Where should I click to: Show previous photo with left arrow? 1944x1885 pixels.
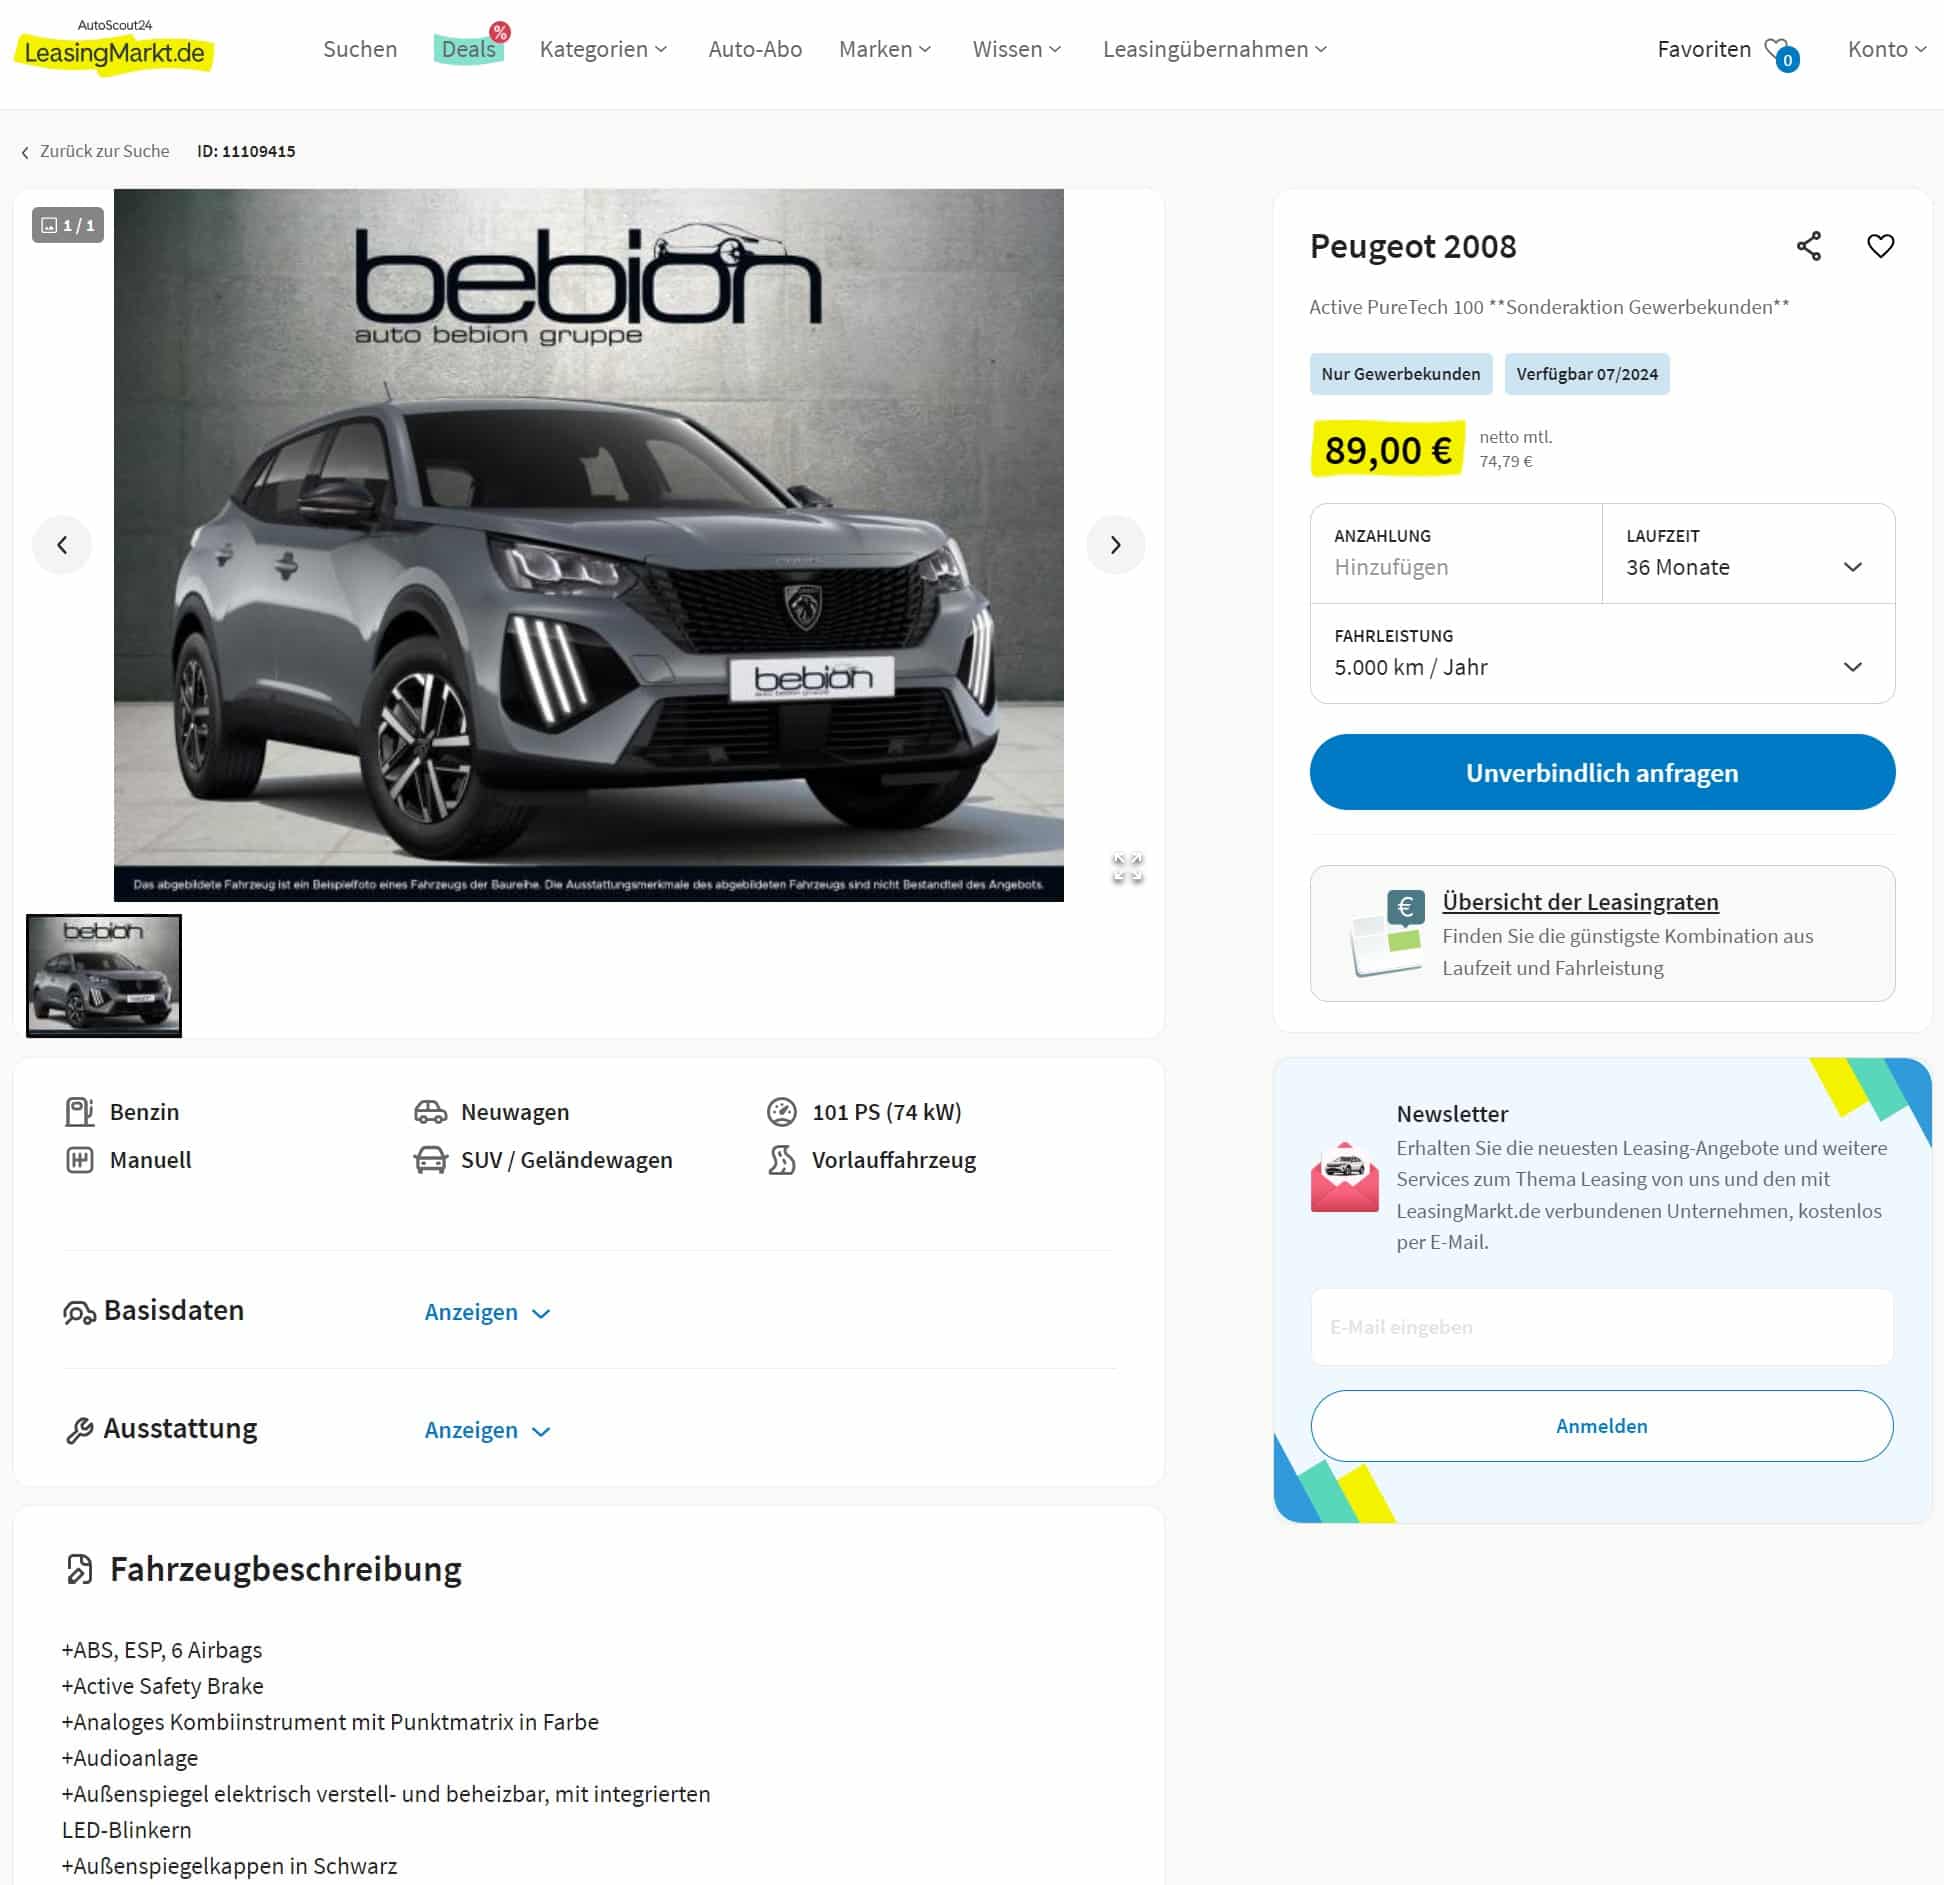tap(62, 545)
